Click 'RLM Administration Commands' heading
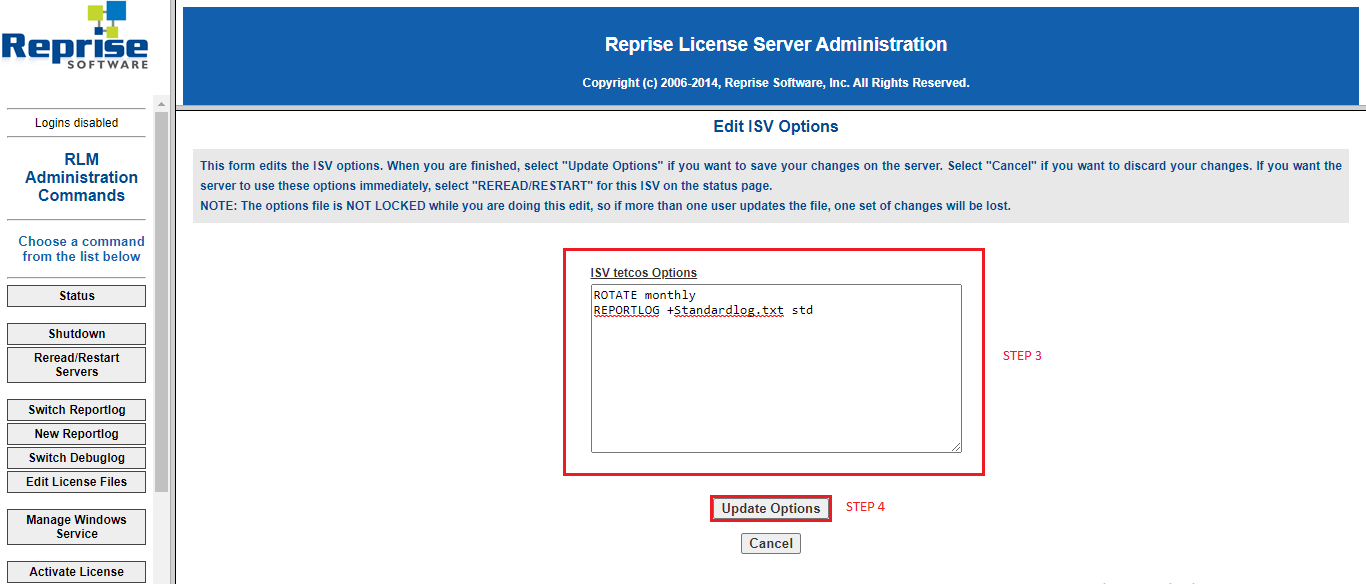Screen dimensions: 1366x584 coord(82,177)
